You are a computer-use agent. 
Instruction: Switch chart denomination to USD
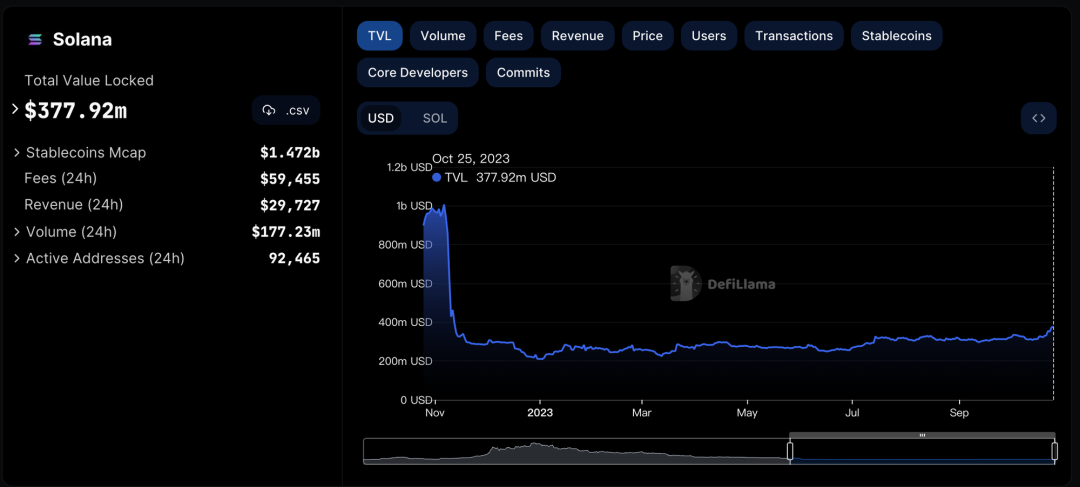pos(381,118)
